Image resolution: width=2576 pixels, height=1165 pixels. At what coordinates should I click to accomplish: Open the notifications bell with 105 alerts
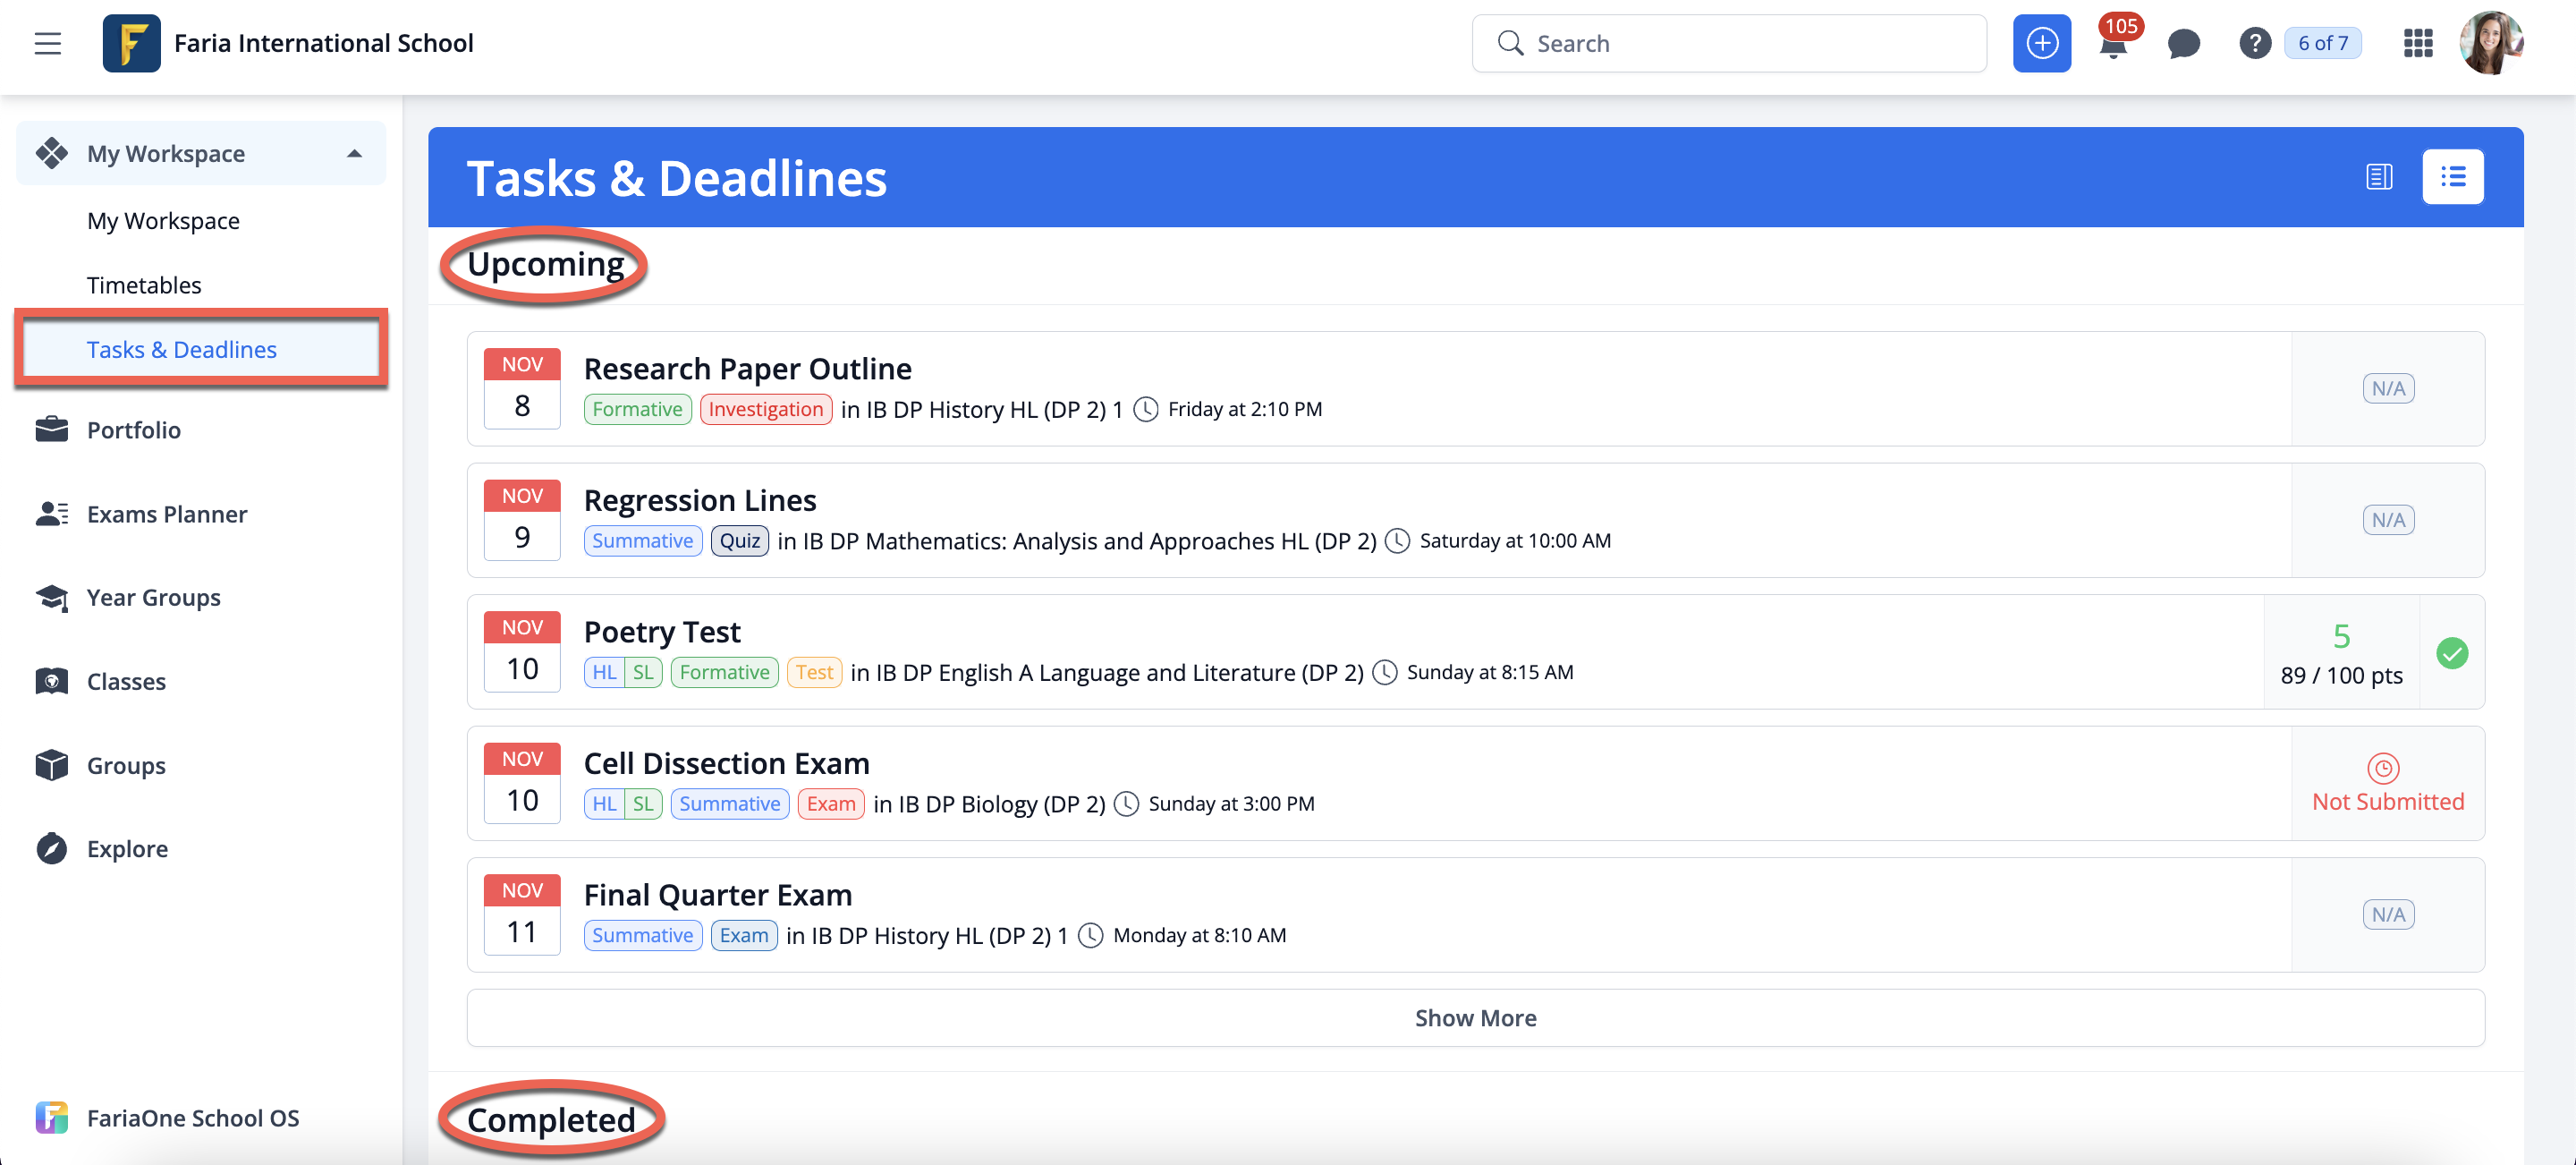(2113, 44)
